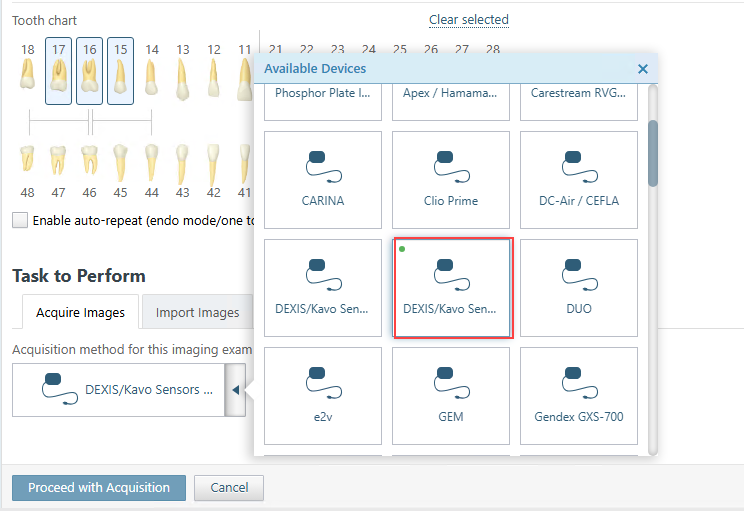Select tooth 14 in tooth chart
Screen dimensions: 744x511
[x=151, y=71]
